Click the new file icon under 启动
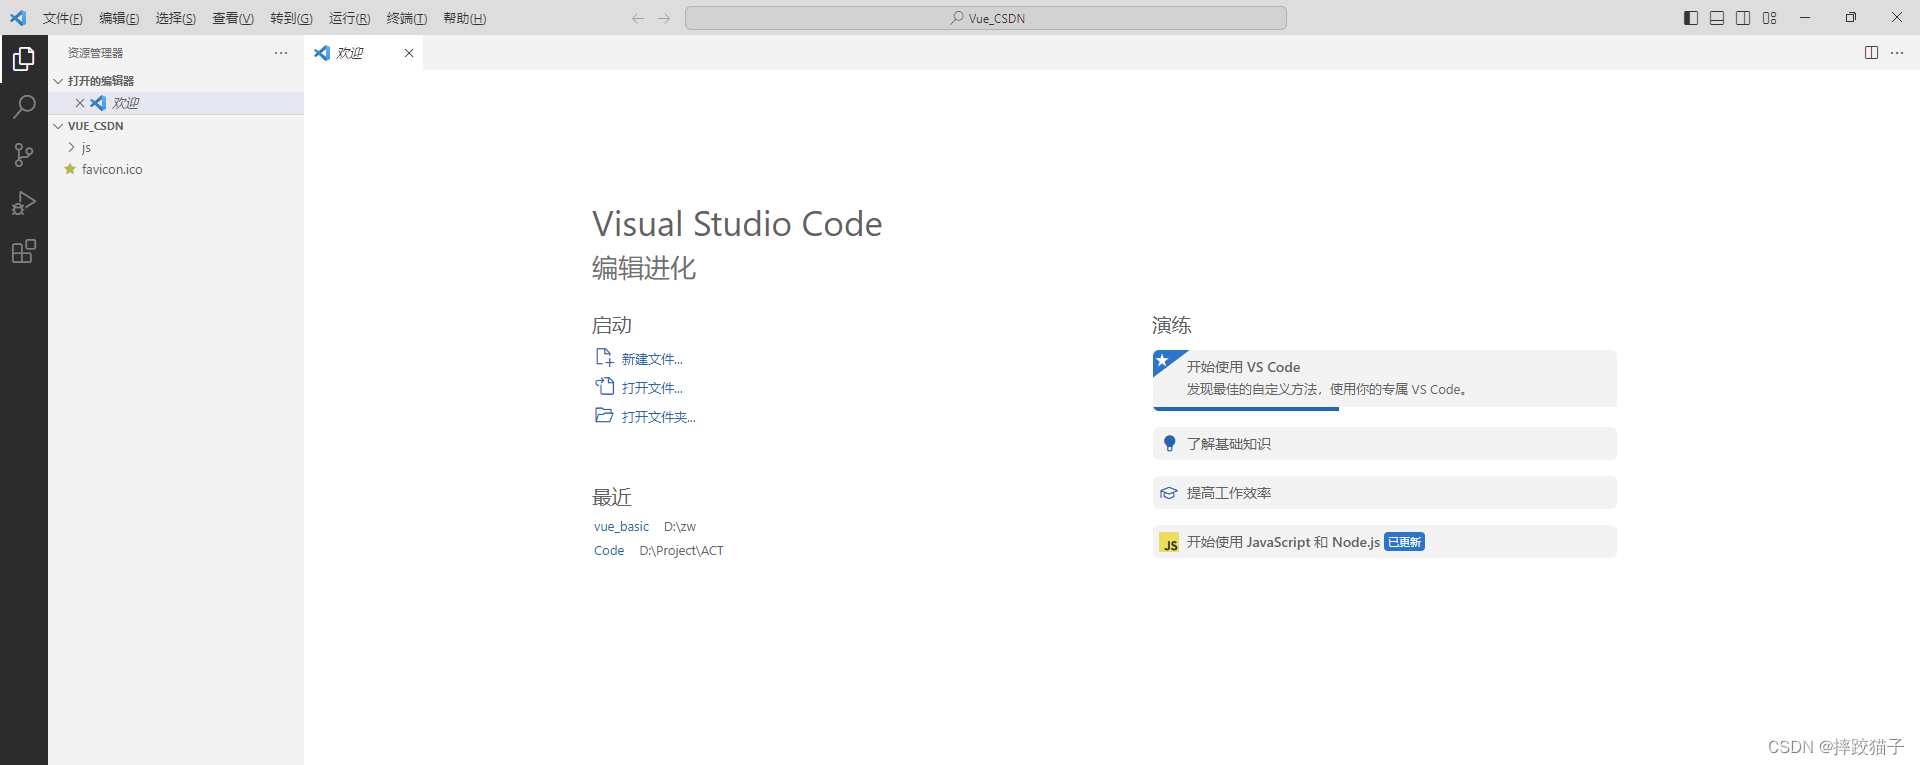 pos(604,358)
